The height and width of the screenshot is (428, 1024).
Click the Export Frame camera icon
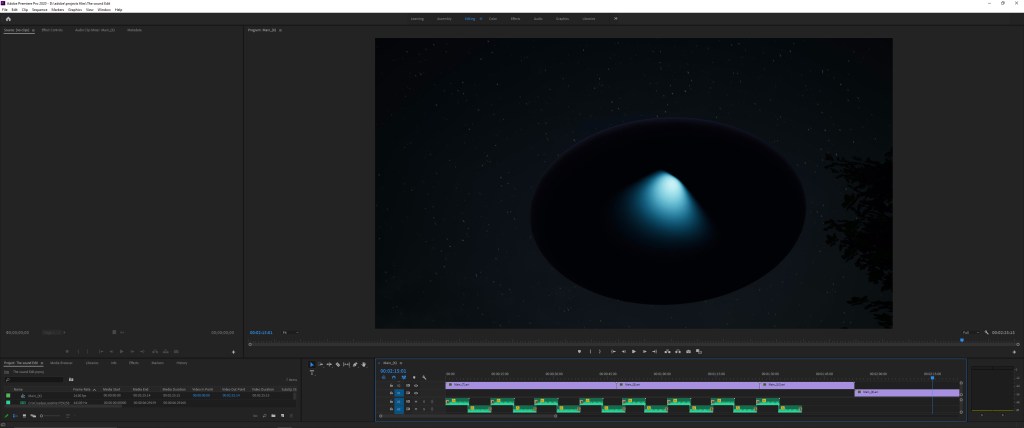coord(689,352)
